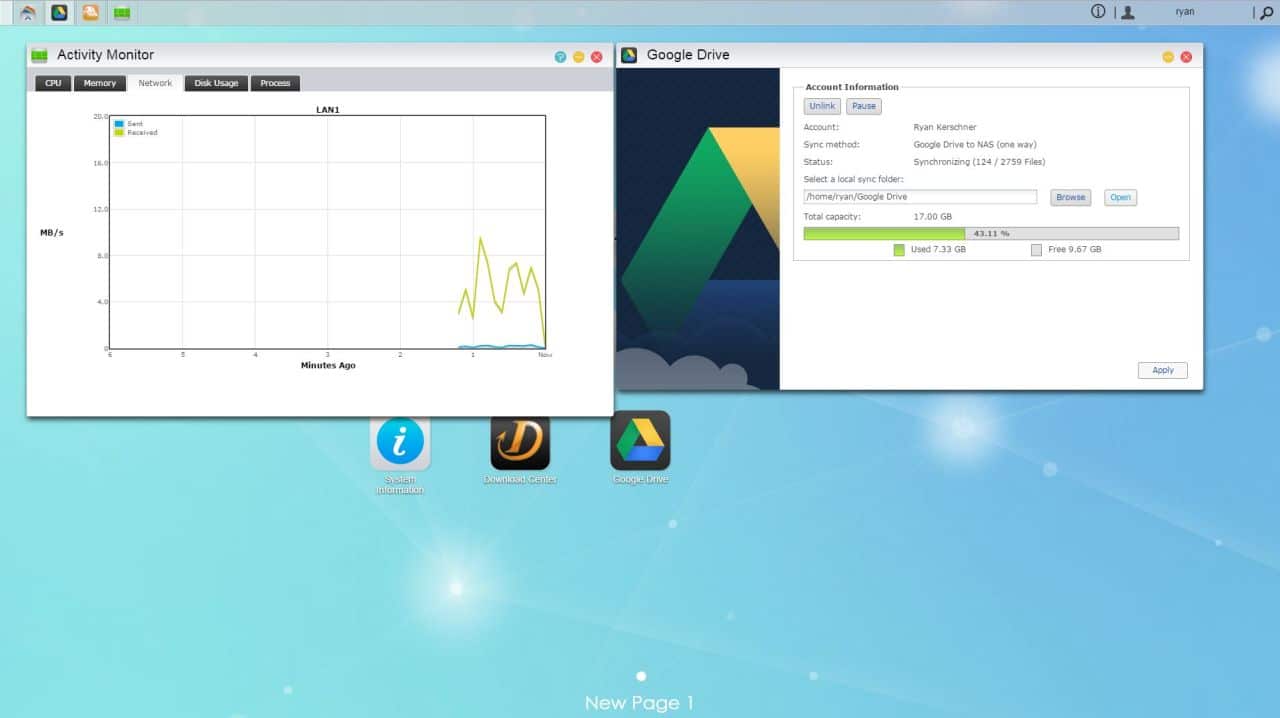Browse for a local sync folder

pos(1070,197)
